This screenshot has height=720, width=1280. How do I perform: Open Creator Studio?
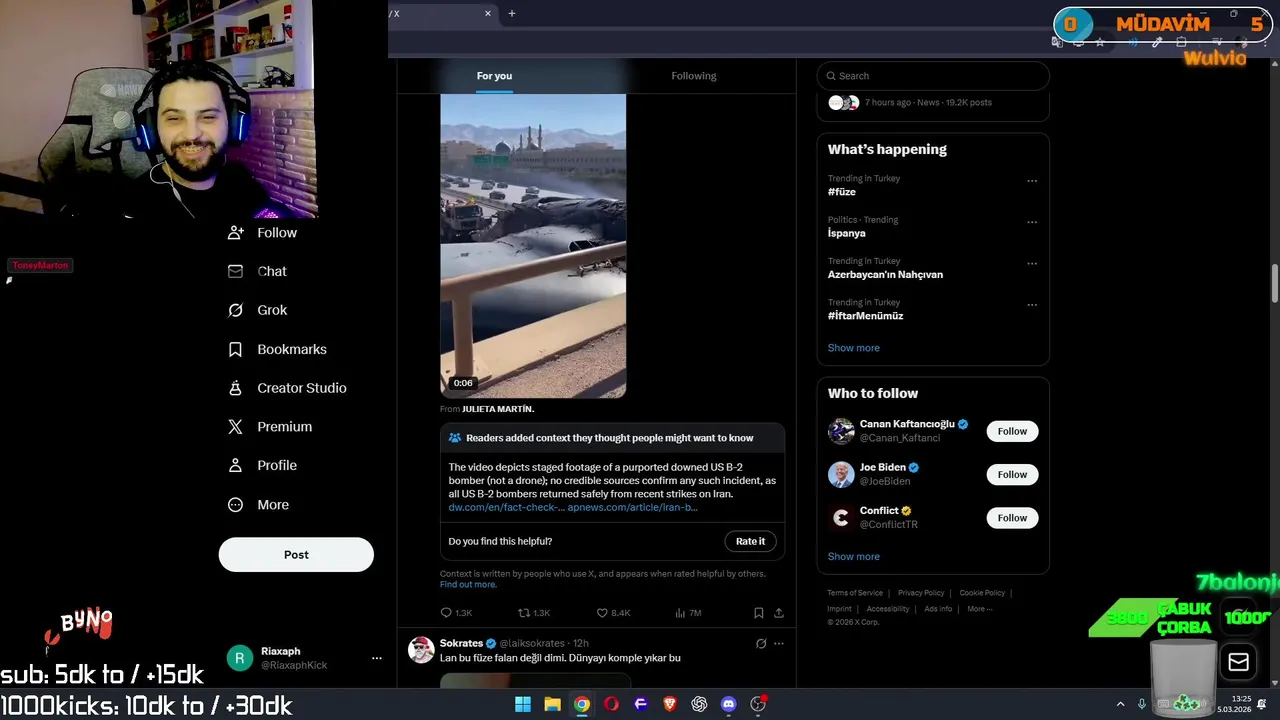click(x=287, y=388)
